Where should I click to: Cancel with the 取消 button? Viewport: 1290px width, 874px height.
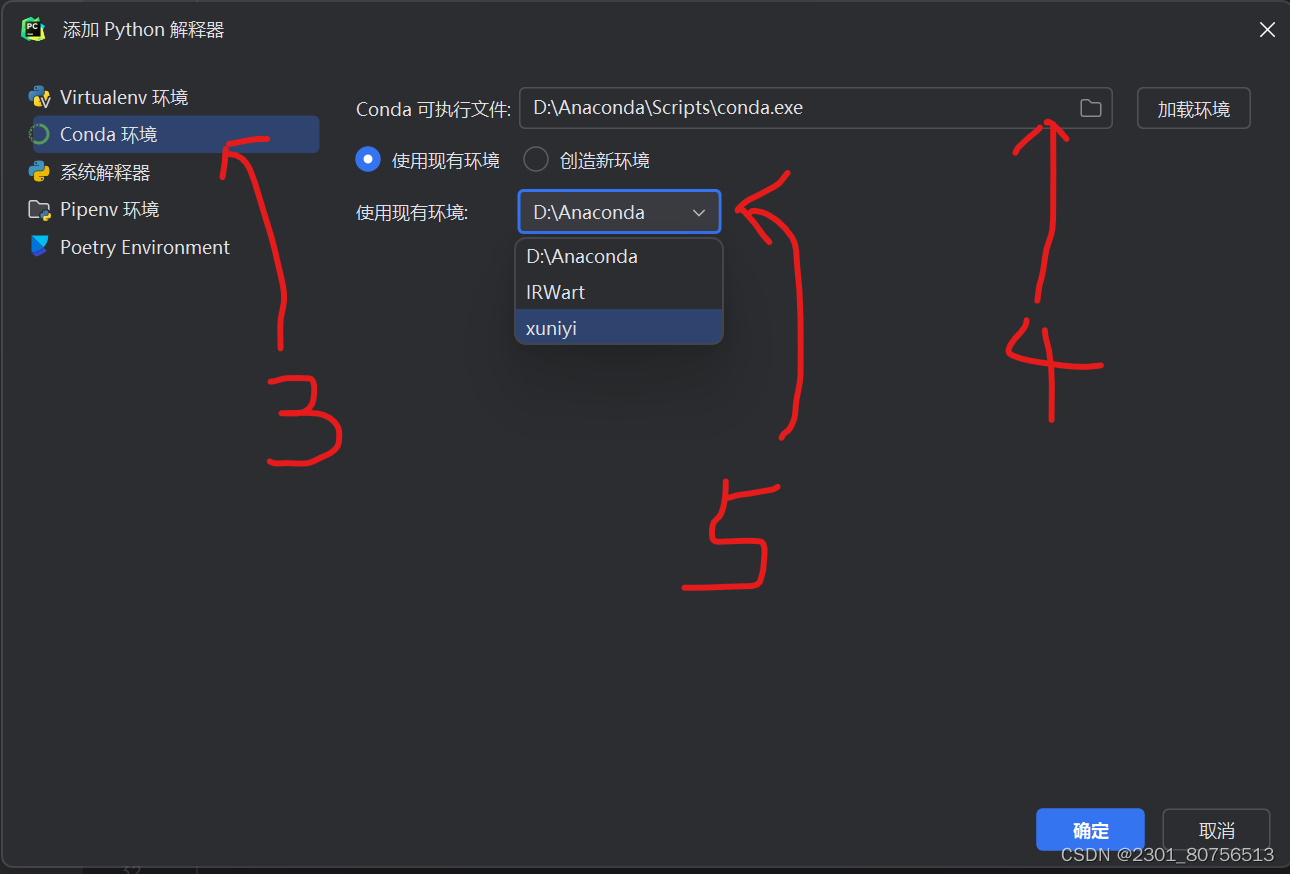tap(1216, 830)
